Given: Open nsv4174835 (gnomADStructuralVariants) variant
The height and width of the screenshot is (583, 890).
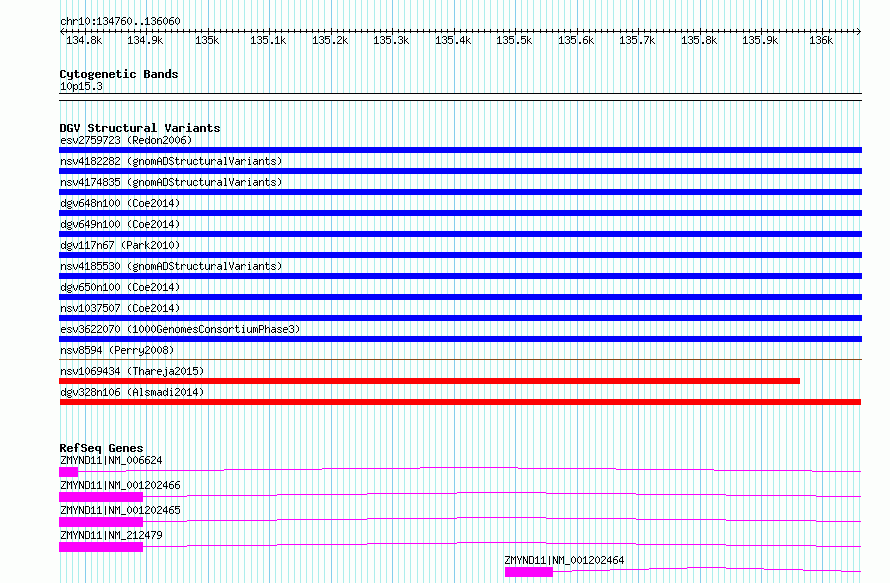Looking at the screenshot, I should pyautogui.click(x=171, y=182).
